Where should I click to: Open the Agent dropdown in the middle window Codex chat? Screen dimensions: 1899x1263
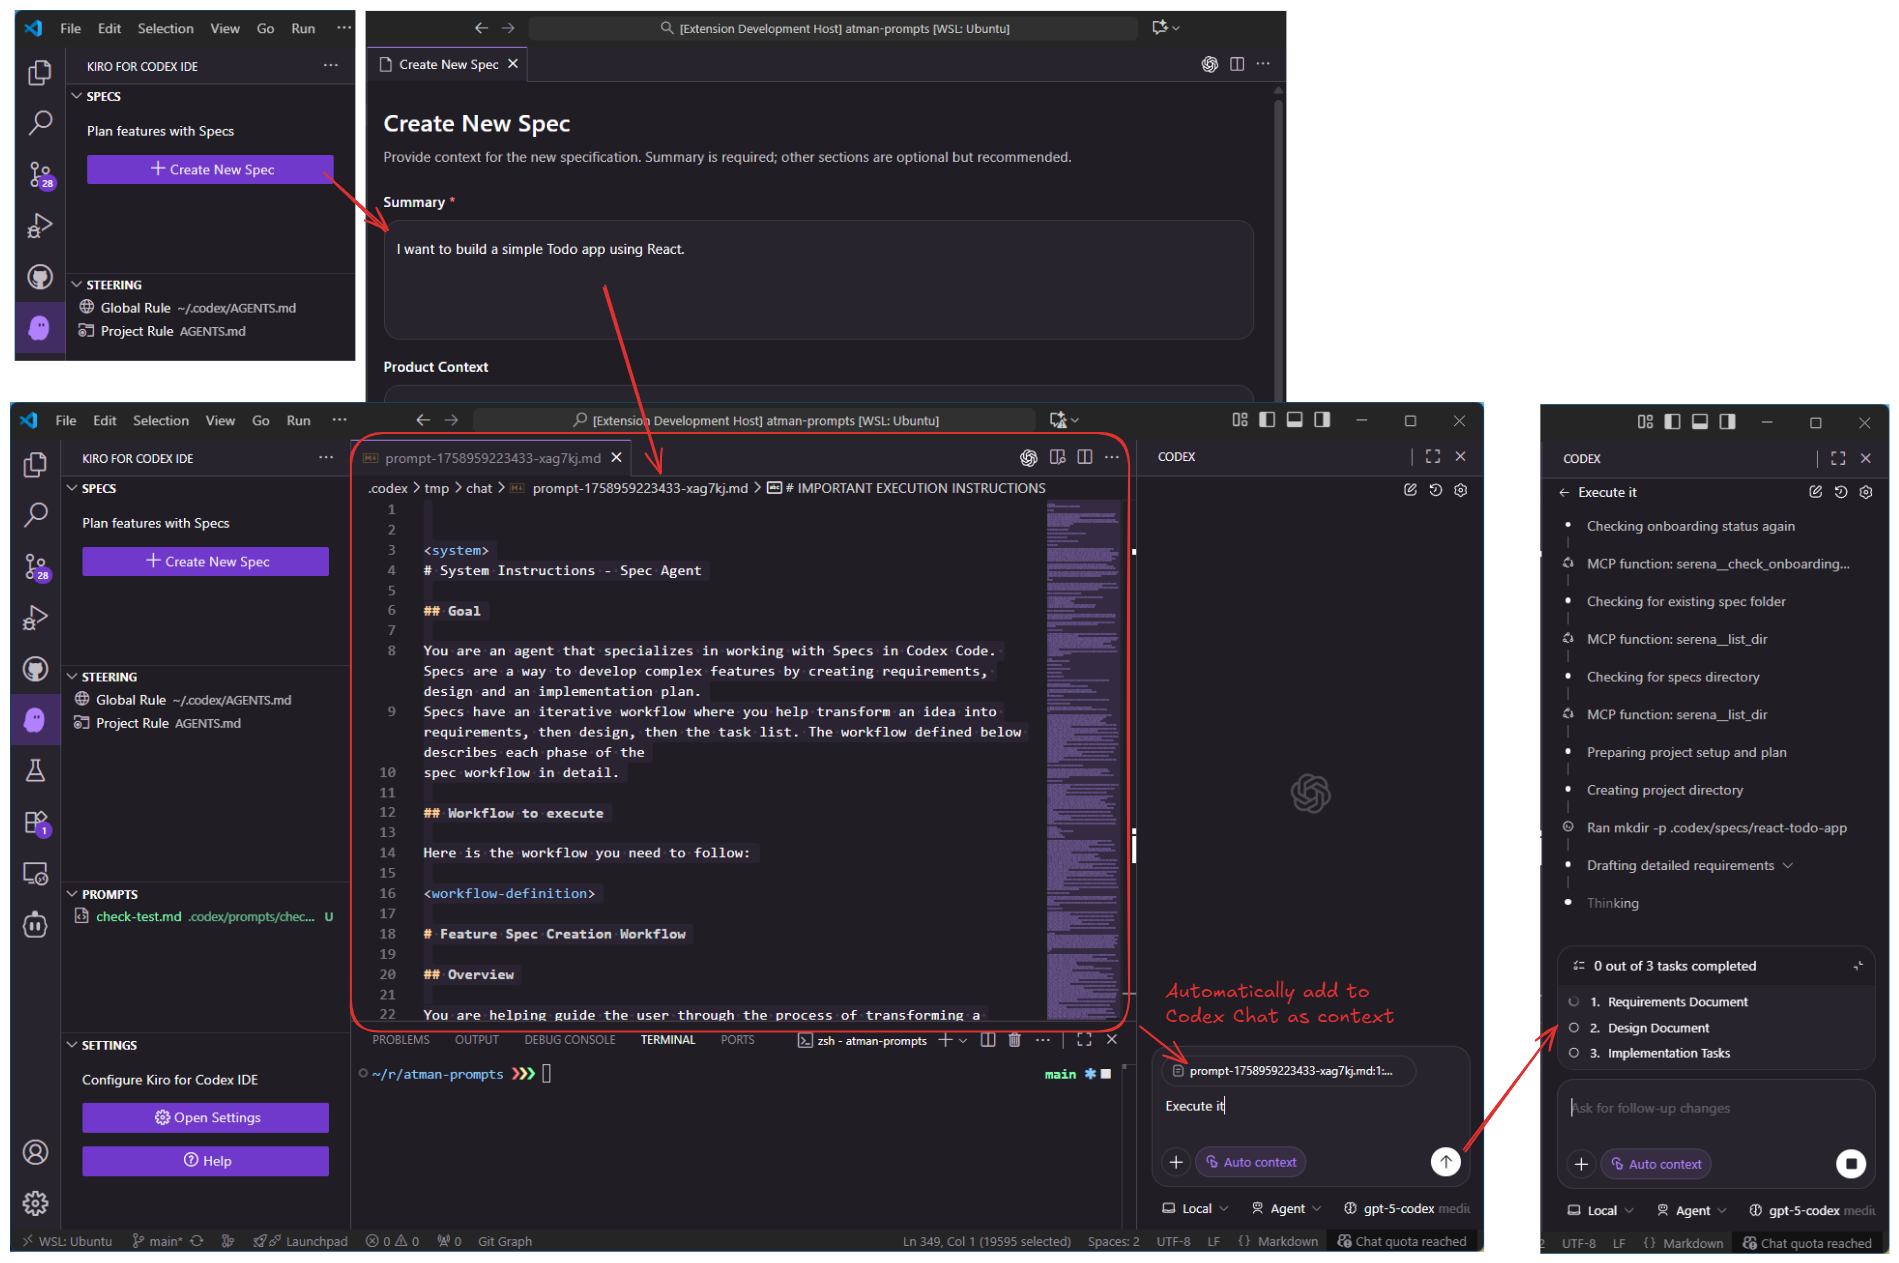(x=1286, y=1208)
